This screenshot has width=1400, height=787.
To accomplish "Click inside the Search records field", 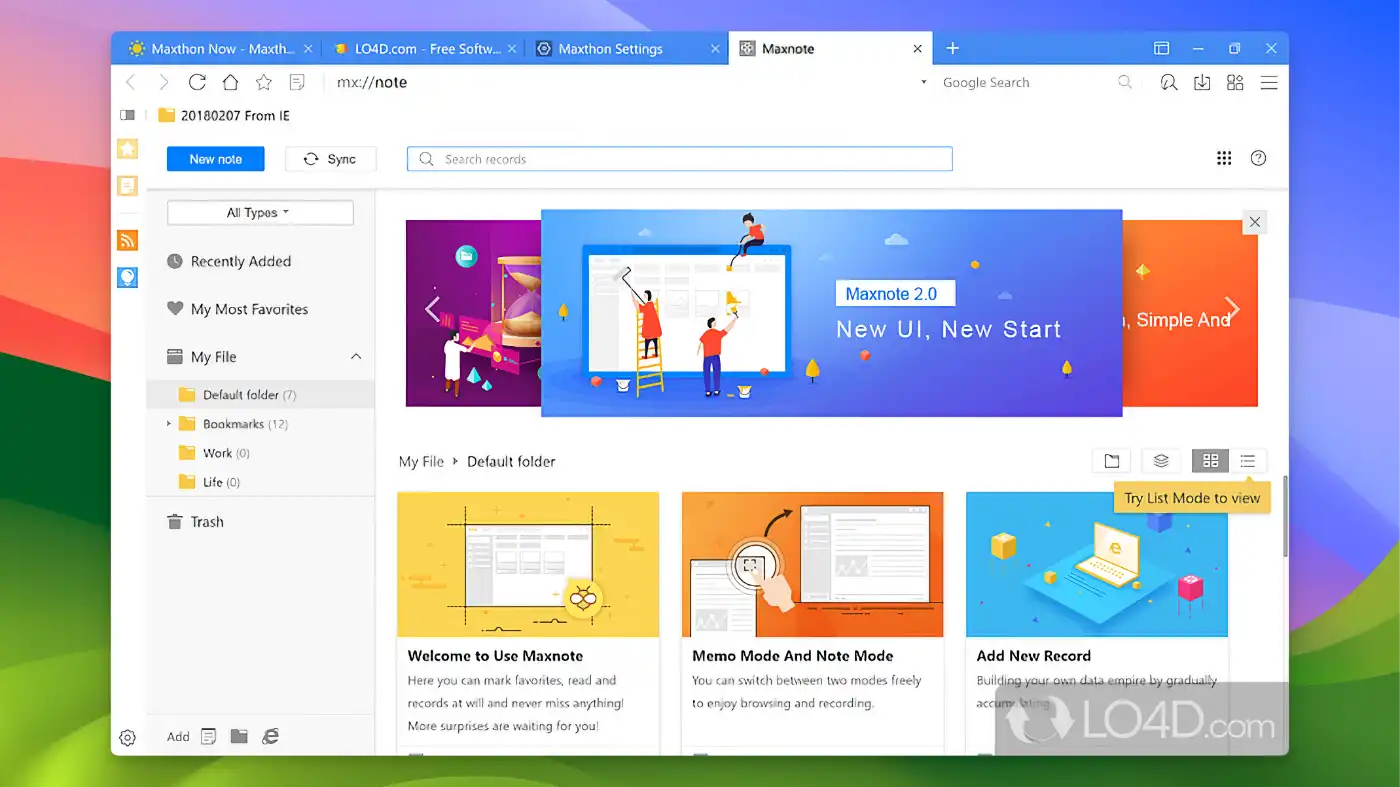I will click(680, 158).
